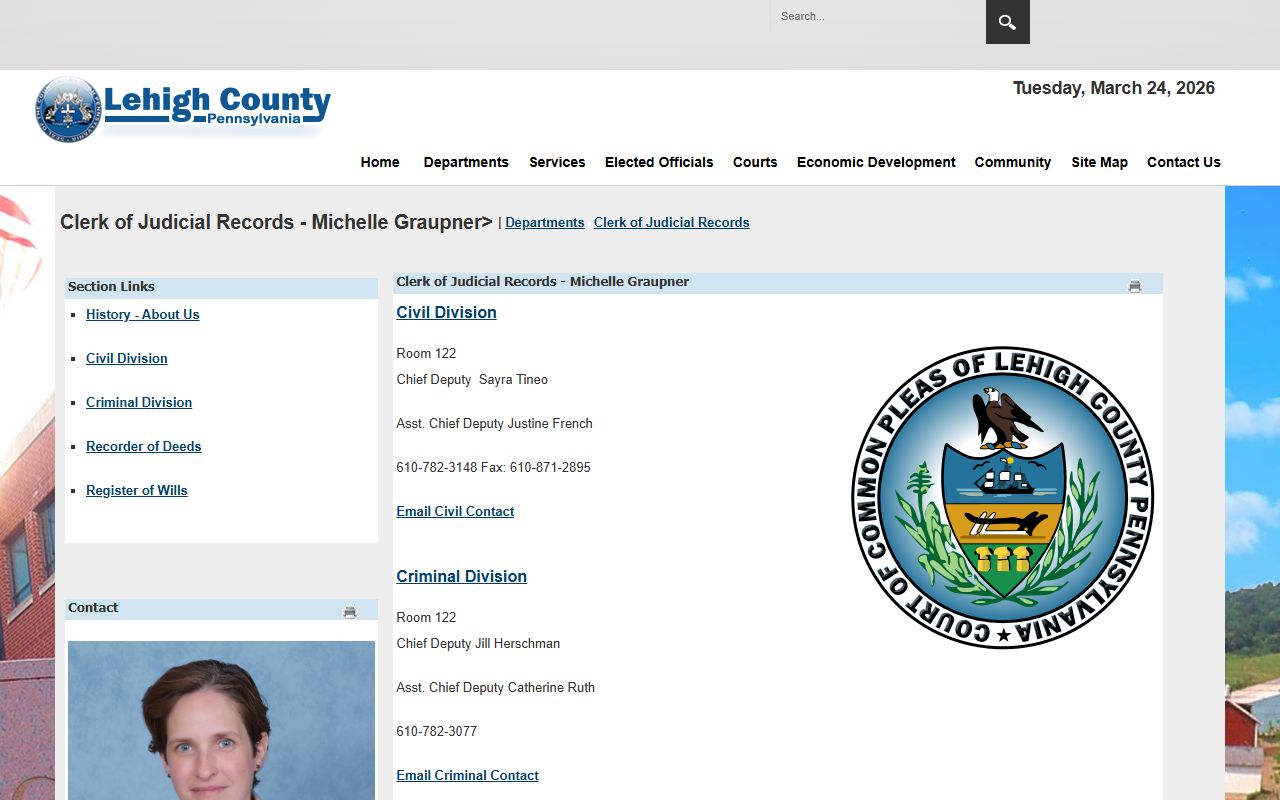Click text Chief Deputy Sayra Tineo
1280x800 pixels.
[x=472, y=379]
